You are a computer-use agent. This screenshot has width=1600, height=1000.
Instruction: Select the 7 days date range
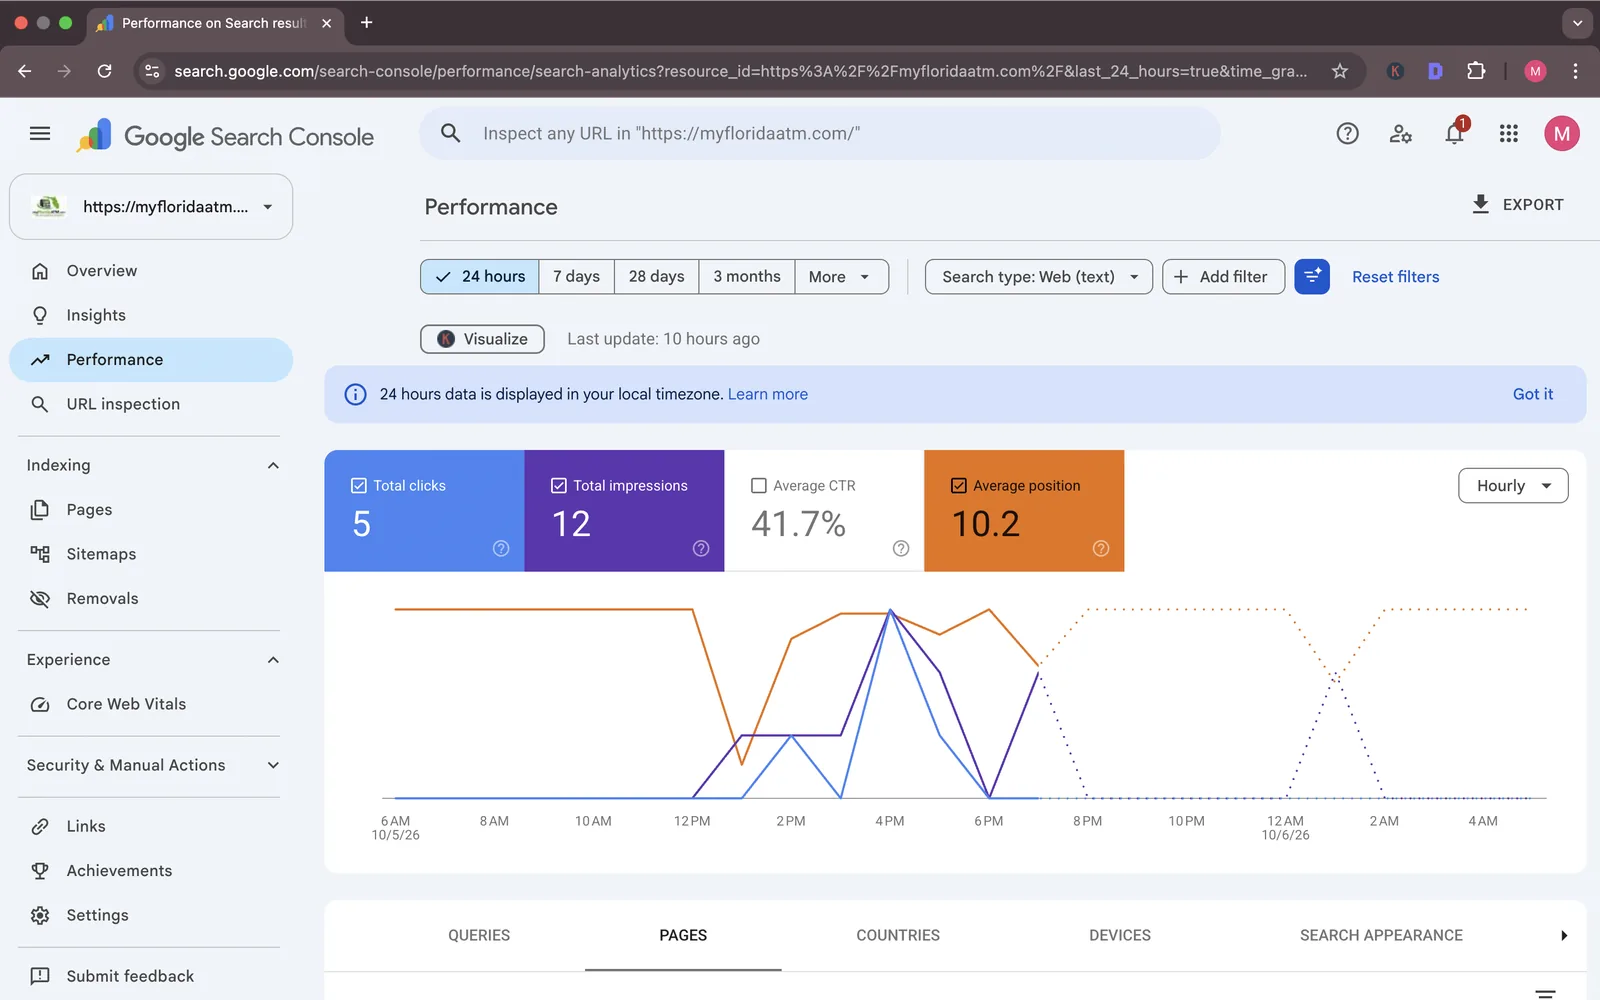click(577, 277)
